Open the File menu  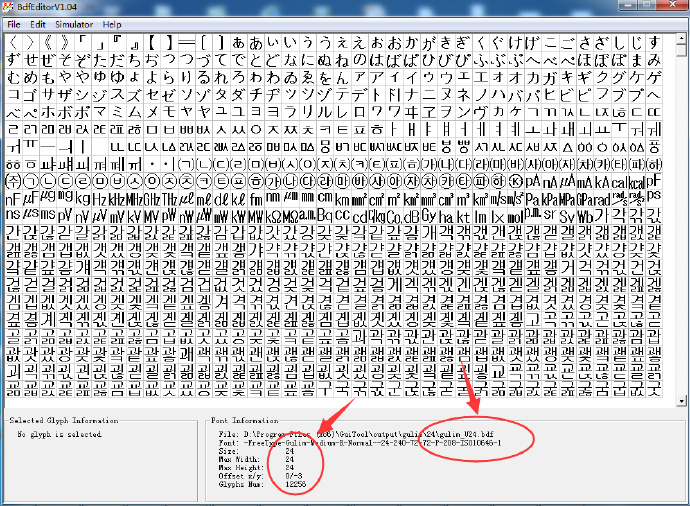[14, 25]
